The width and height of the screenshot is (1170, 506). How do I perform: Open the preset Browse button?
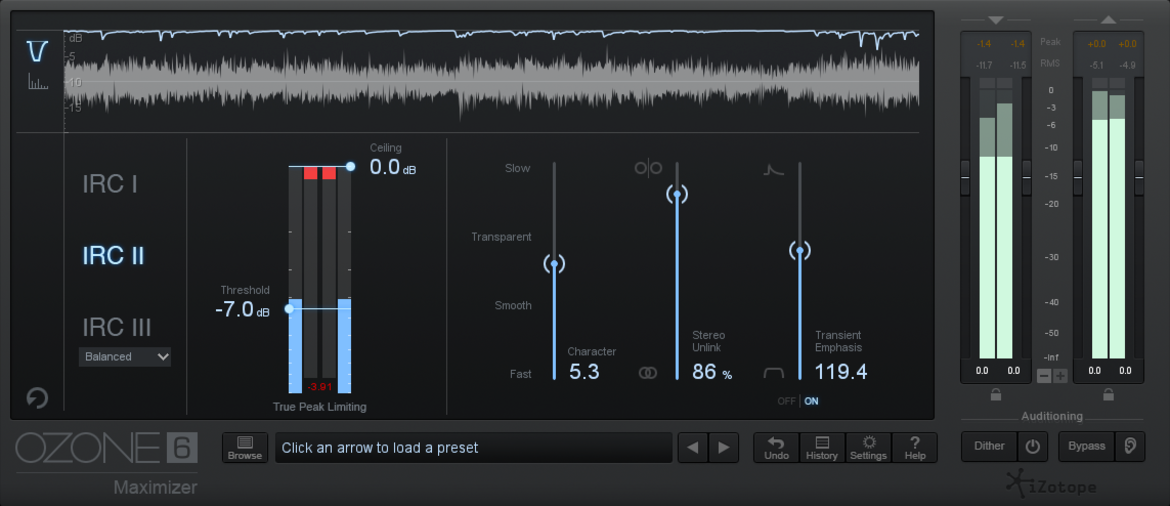point(245,448)
